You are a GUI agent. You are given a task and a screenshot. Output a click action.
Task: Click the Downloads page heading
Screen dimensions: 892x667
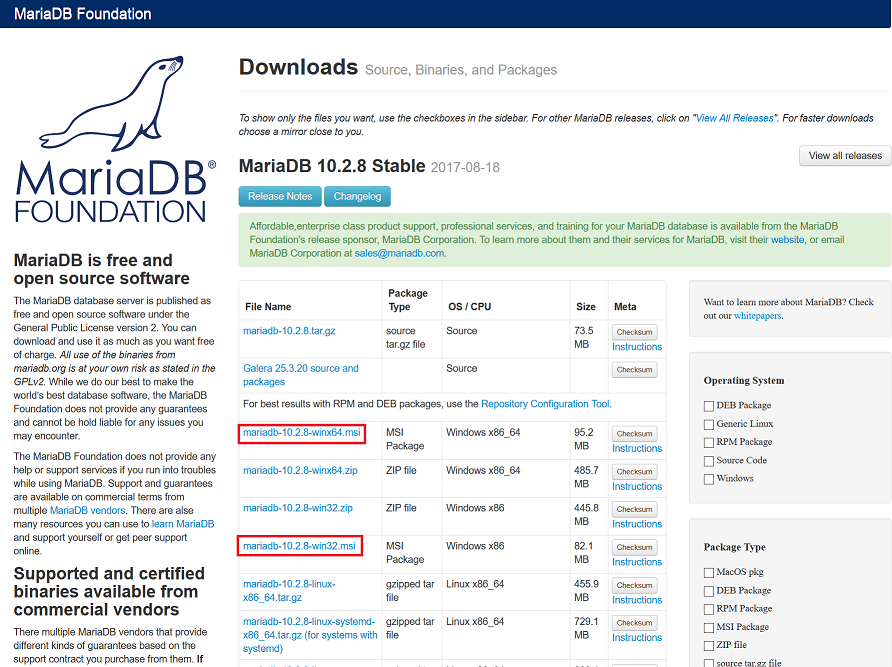pyautogui.click(x=298, y=67)
